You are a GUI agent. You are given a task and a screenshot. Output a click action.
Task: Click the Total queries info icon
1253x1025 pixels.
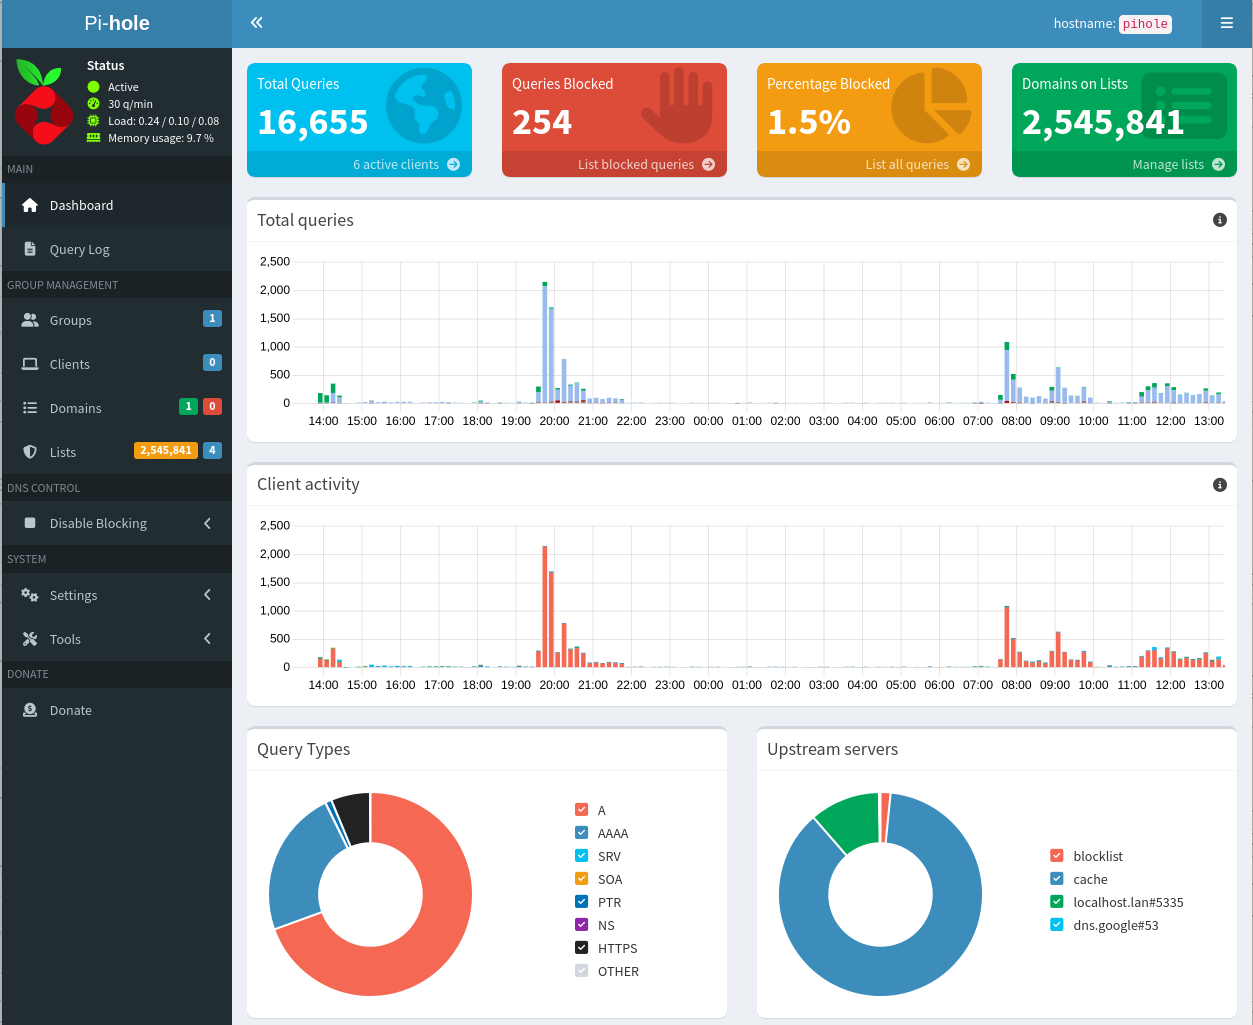click(1220, 220)
